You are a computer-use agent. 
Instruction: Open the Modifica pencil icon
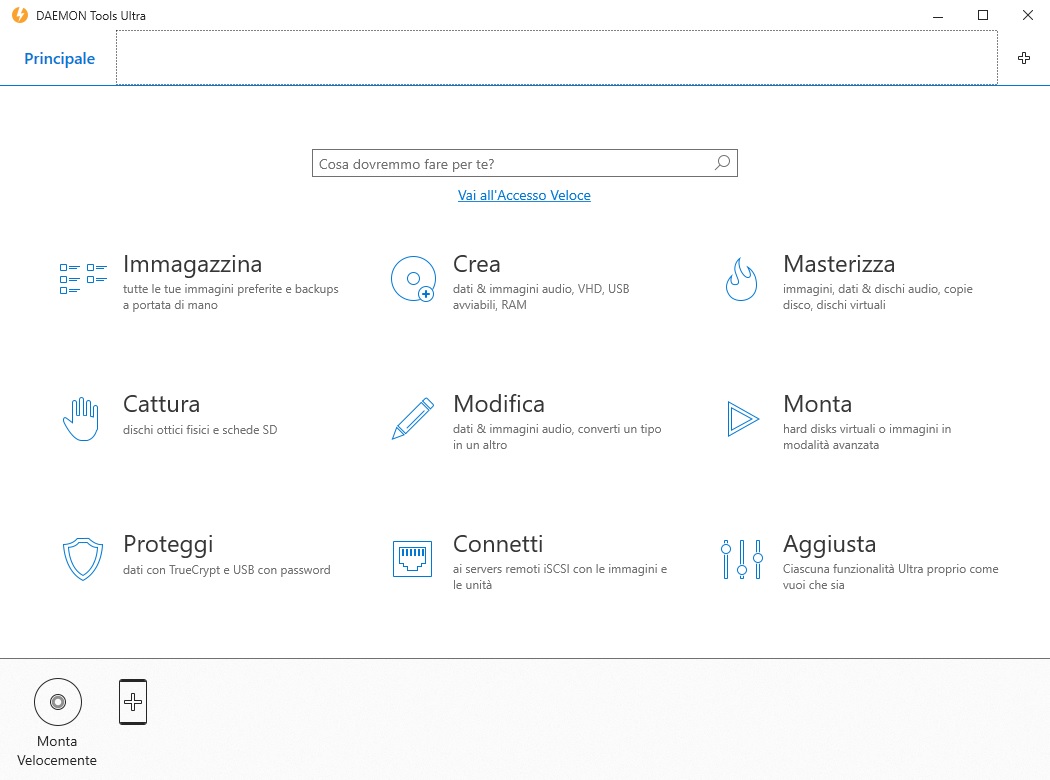pyautogui.click(x=412, y=418)
